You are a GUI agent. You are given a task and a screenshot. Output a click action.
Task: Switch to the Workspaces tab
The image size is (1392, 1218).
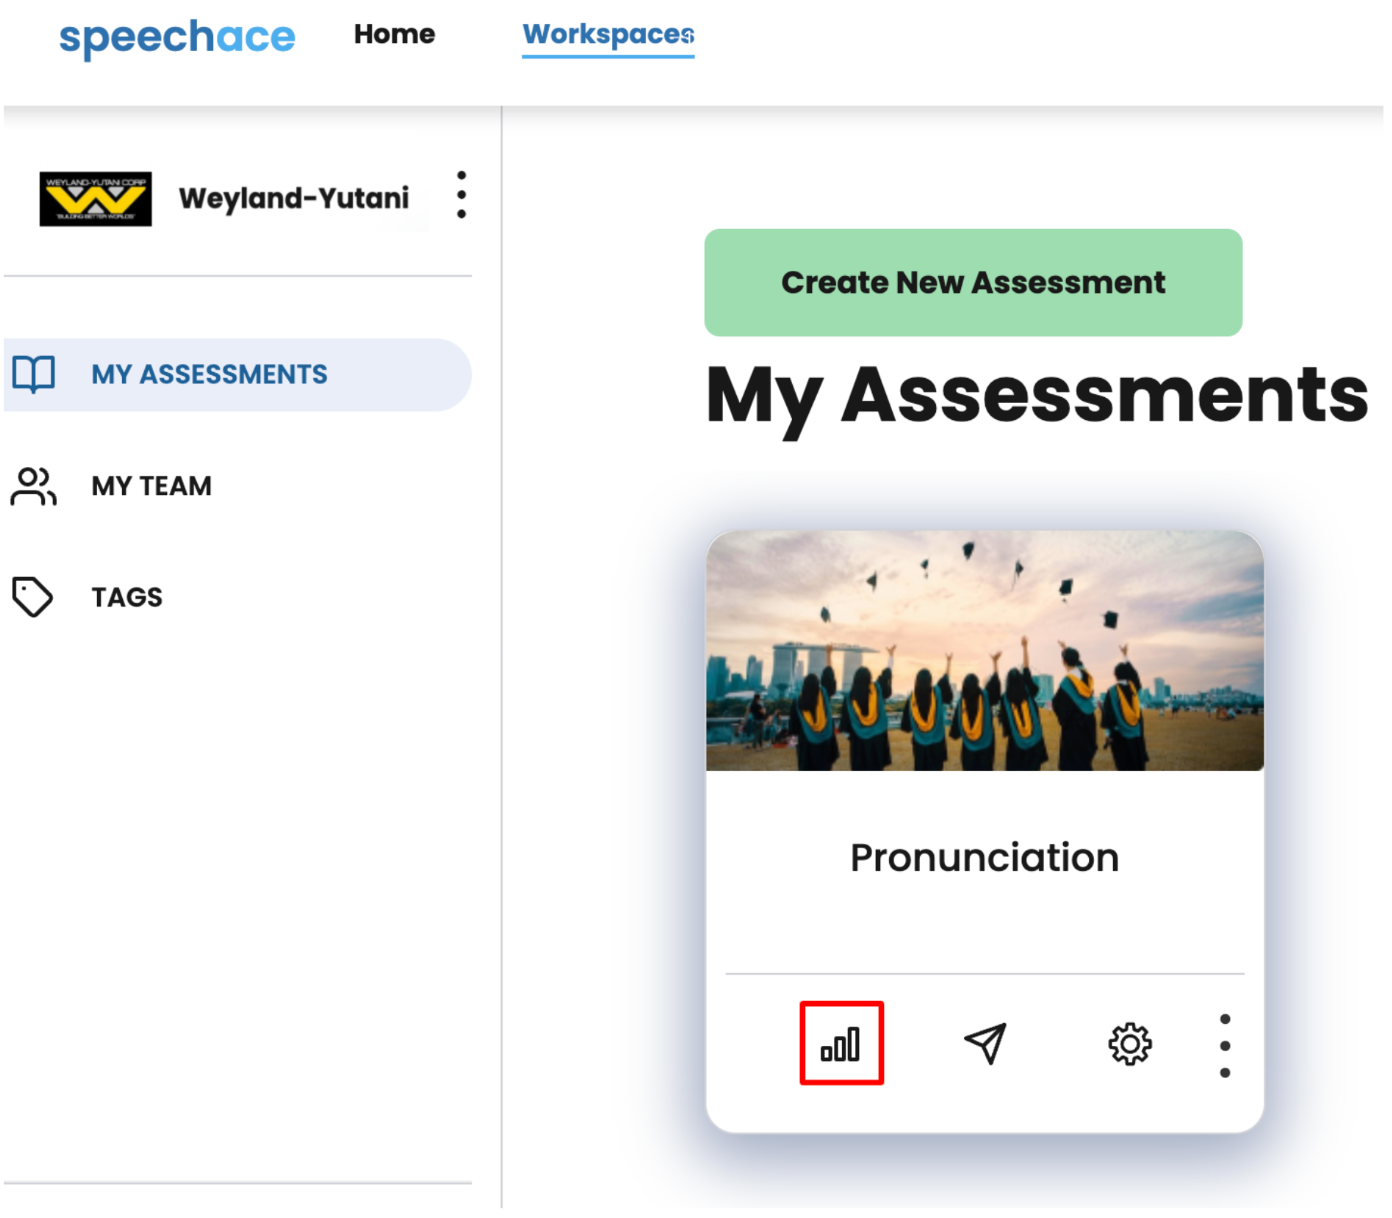(608, 35)
